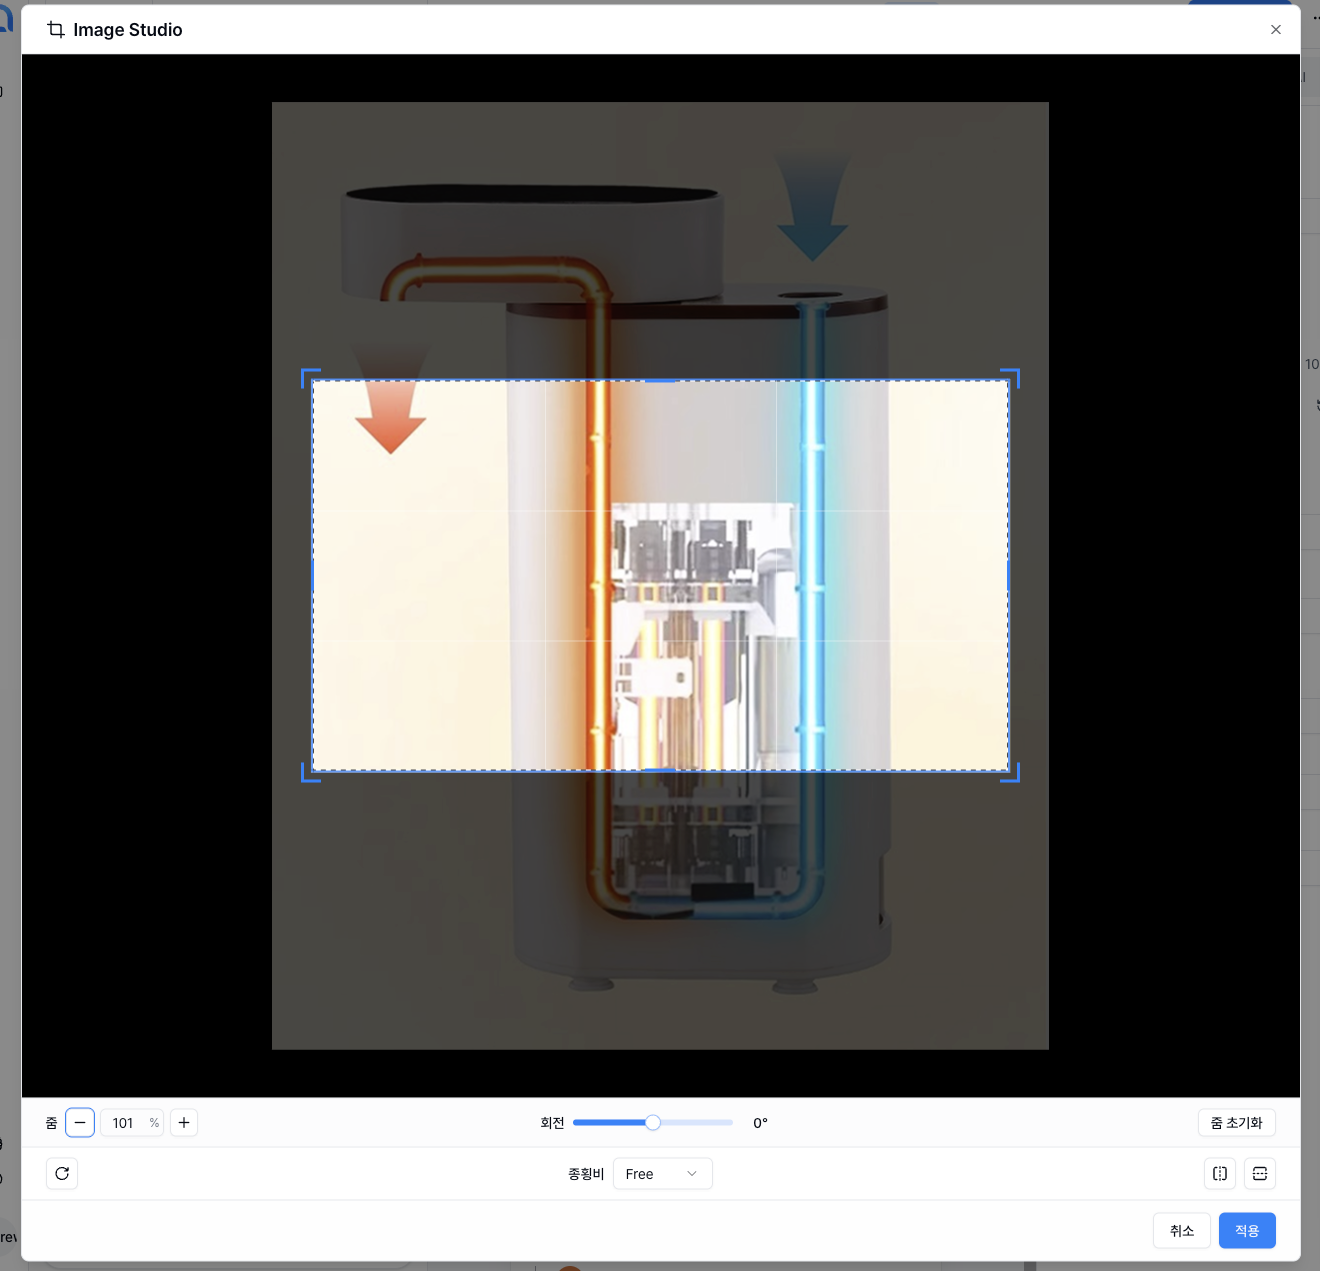Click the 회전 rotation slider handle
The height and width of the screenshot is (1271, 1320).
pos(653,1123)
